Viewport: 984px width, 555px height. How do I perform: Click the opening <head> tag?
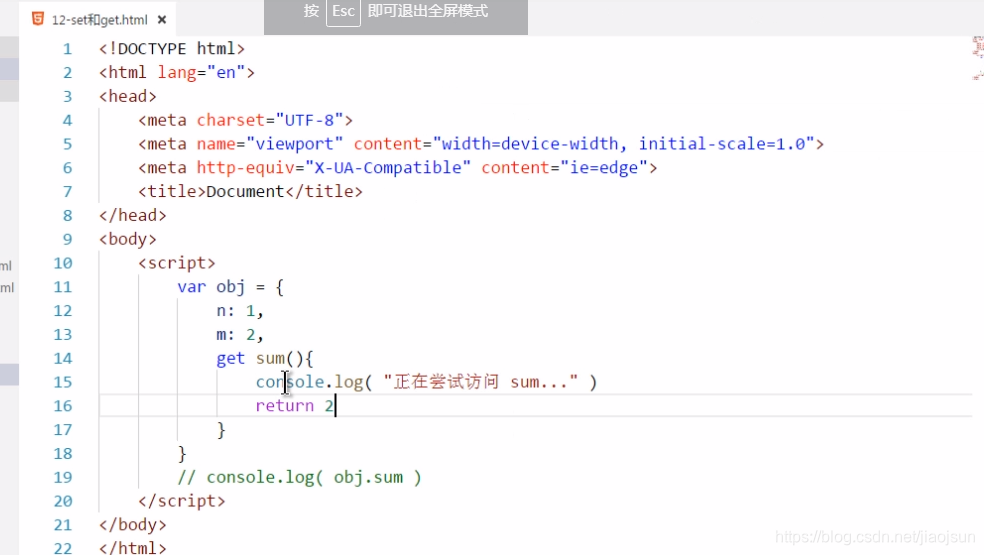[x=127, y=97]
